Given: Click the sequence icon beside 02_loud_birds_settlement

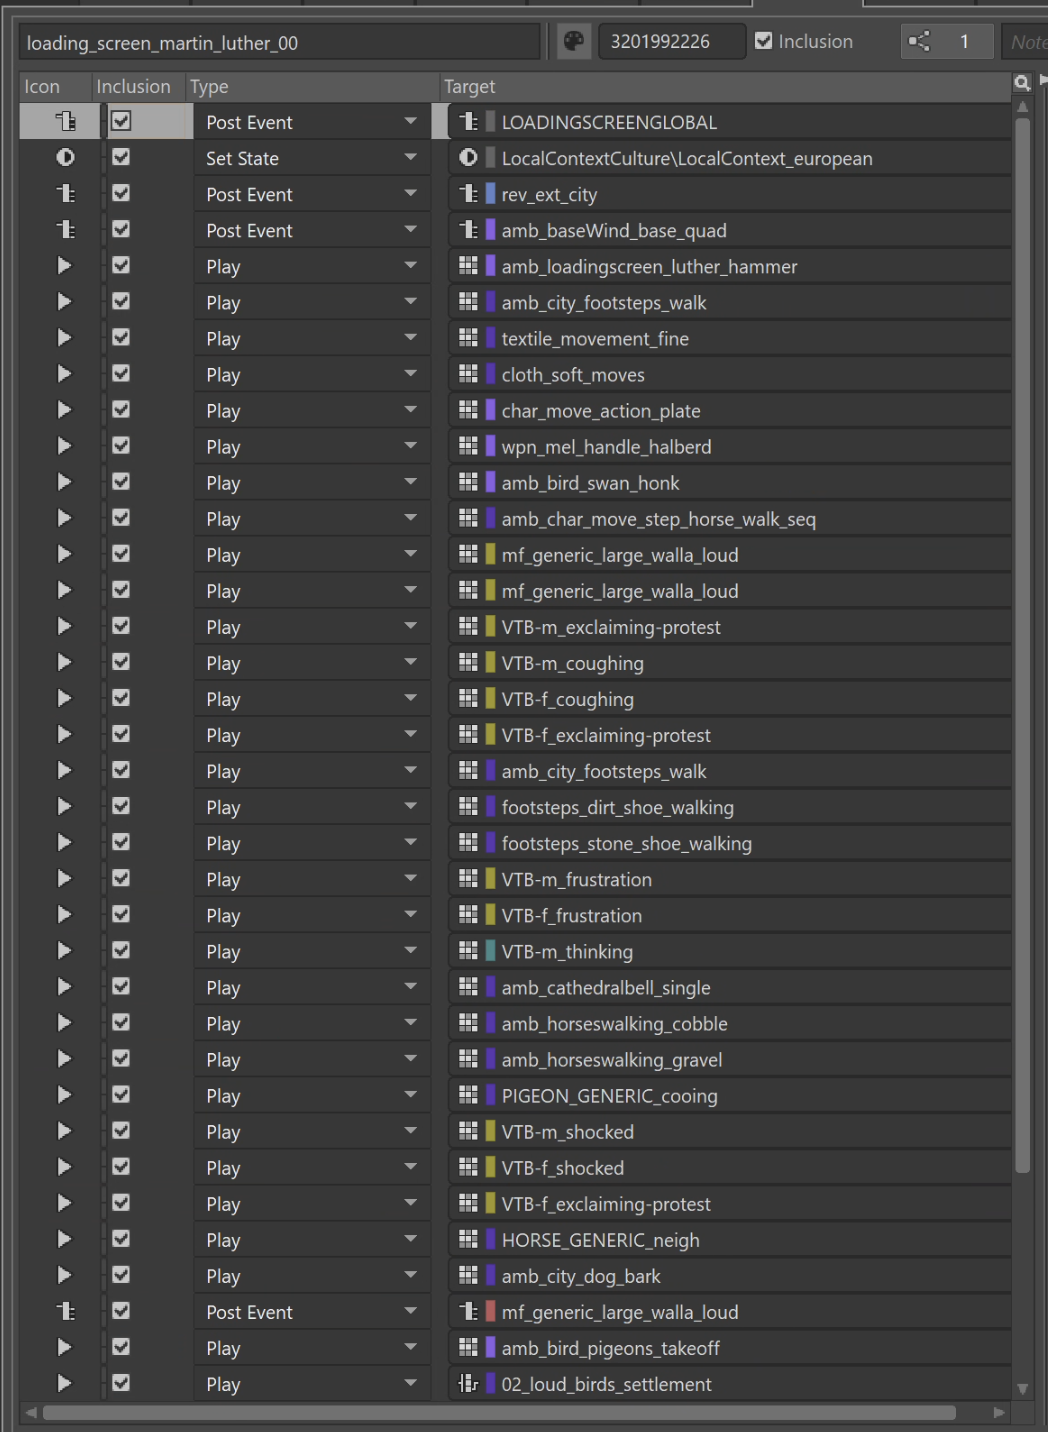Looking at the screenshot, I should pyautogui.click(x=467, y=1384).
